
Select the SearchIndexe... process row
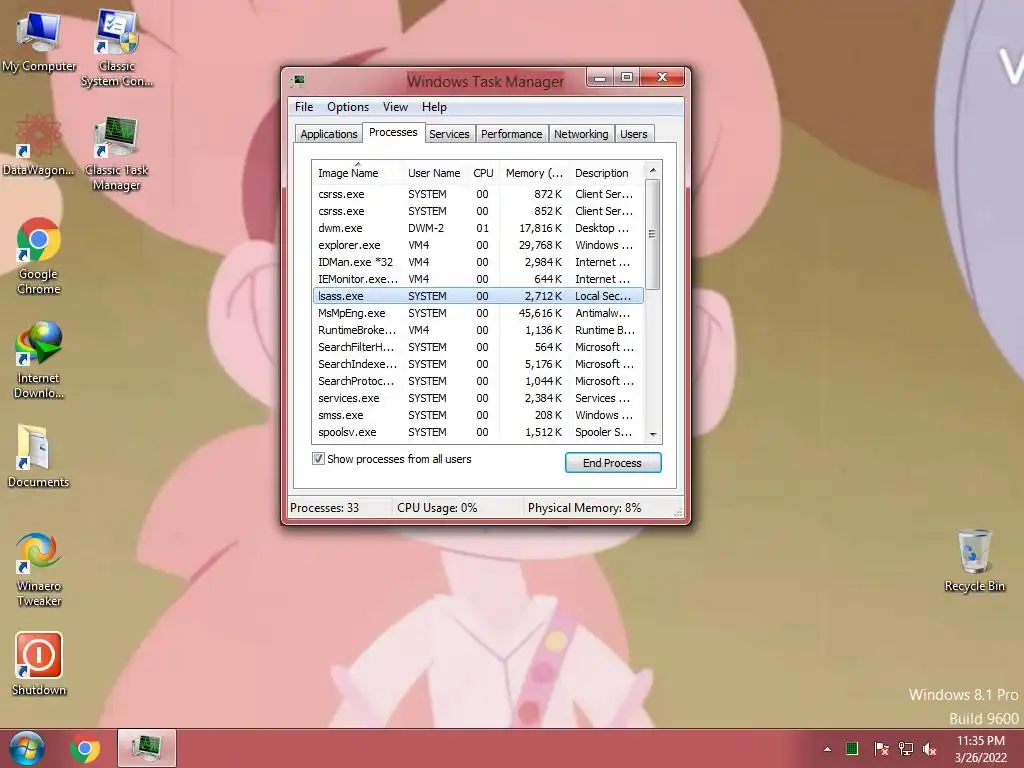click(x=478, y=364)
